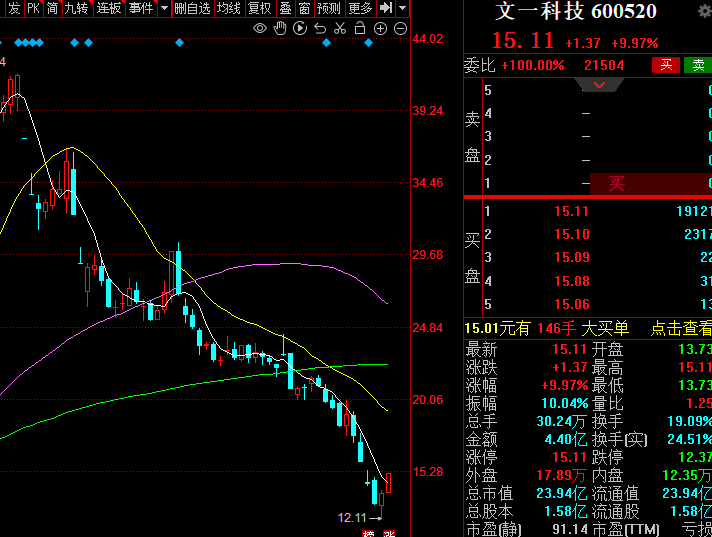Collapse the sell-side order panel chevron
Screen dimensions: 712x537
coord(599,85)
